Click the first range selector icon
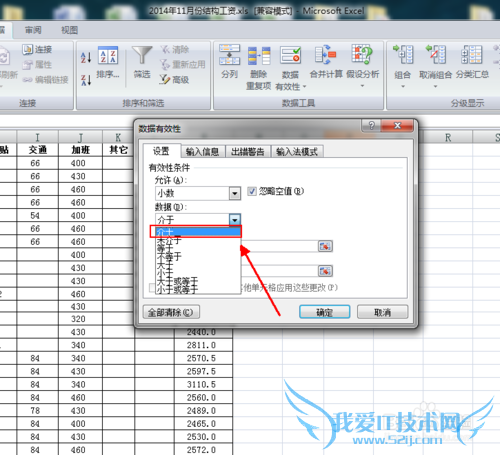 click(325, 246)
